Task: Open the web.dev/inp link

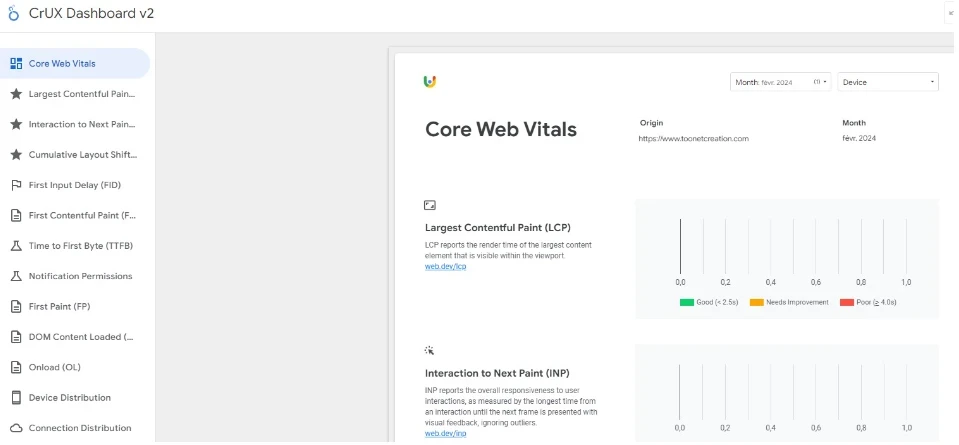Action: [446, 433]
